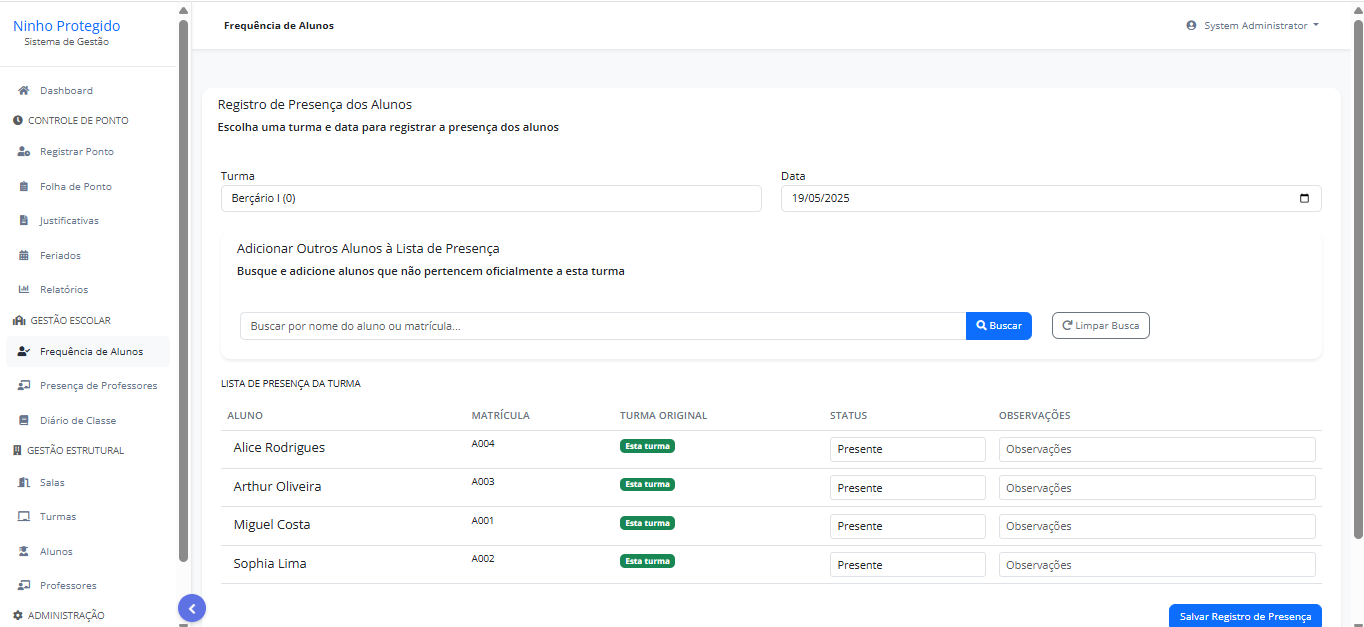The width and height of the screenshot is (1364, 627).
Task: Click the STATUS column header
Action: click(848, 416)
